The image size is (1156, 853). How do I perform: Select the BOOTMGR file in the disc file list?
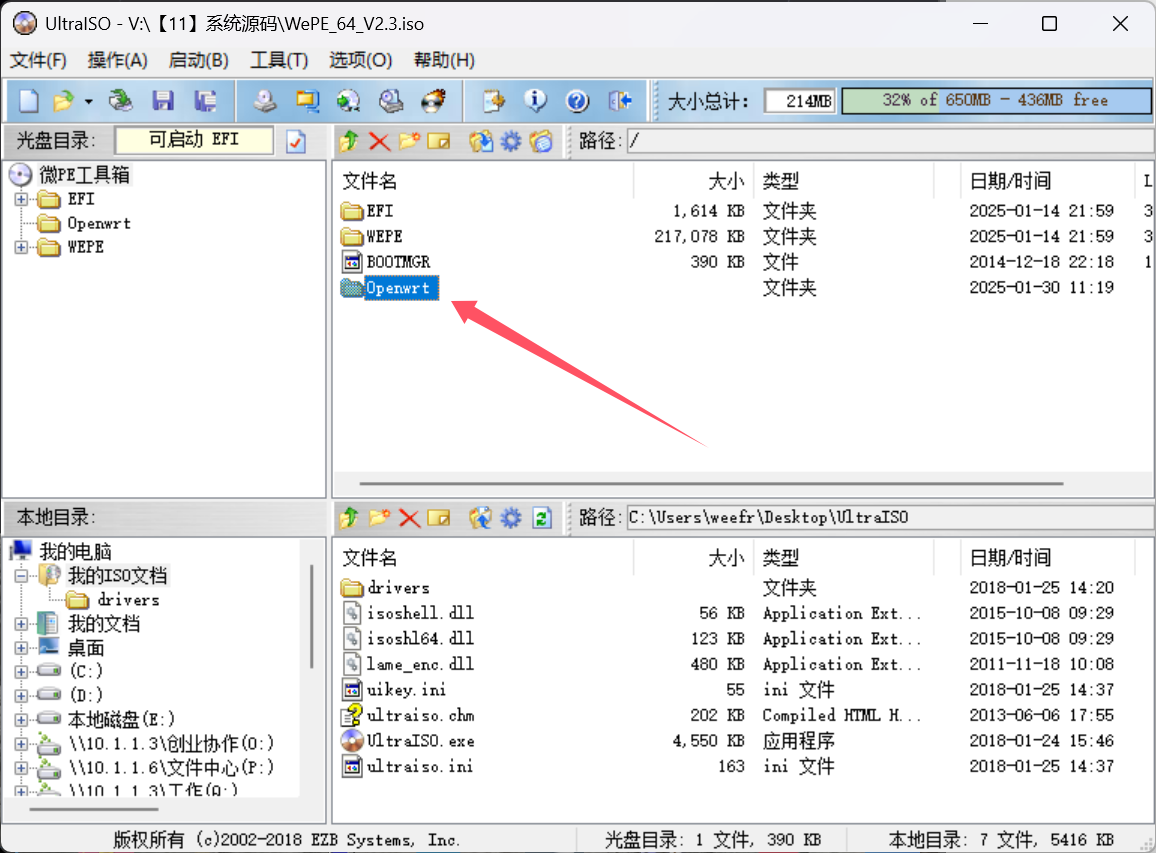coord(398,262)
